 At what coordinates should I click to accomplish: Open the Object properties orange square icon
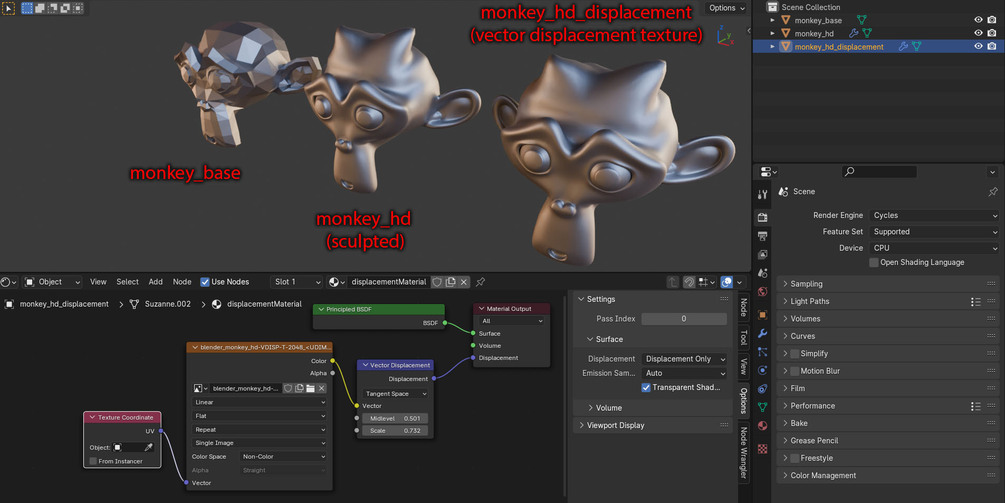click(763, 315)
